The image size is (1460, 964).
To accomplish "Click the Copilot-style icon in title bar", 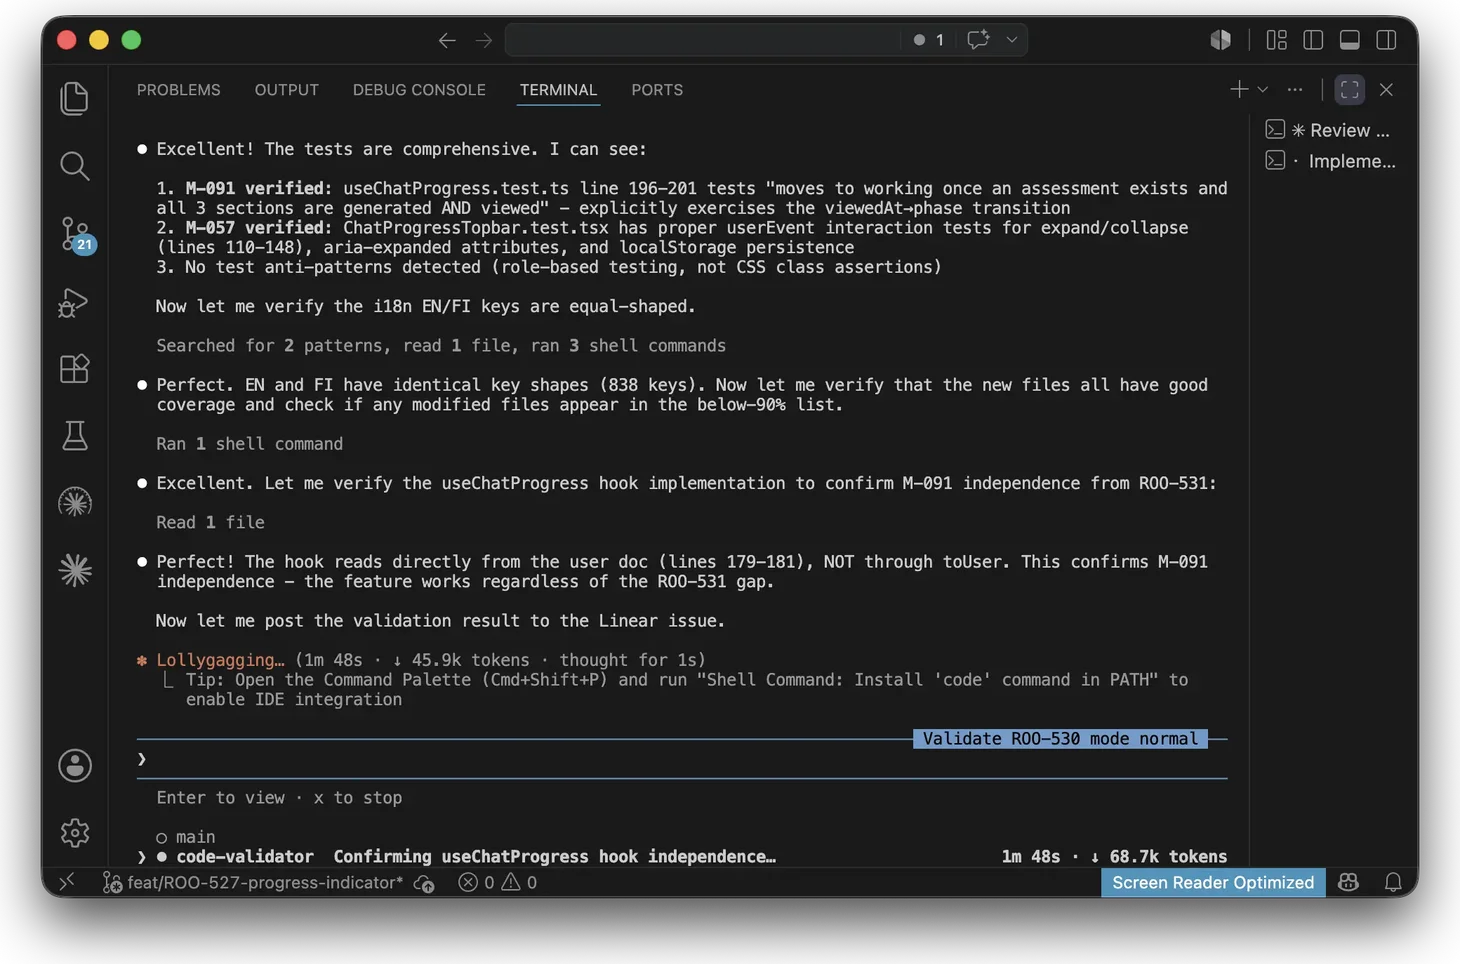I will pyautogui.click(x=1220, y=40).
